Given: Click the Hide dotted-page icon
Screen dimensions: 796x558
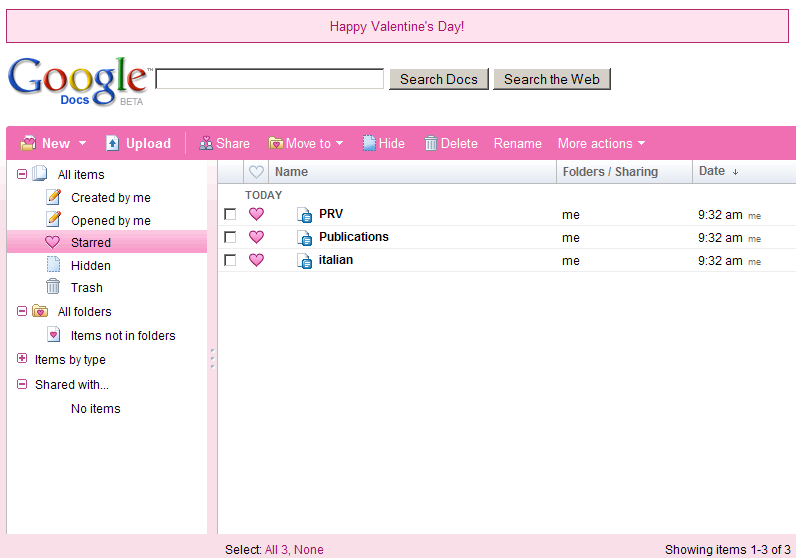Looking at the screenshot, I should click(369, 144).
